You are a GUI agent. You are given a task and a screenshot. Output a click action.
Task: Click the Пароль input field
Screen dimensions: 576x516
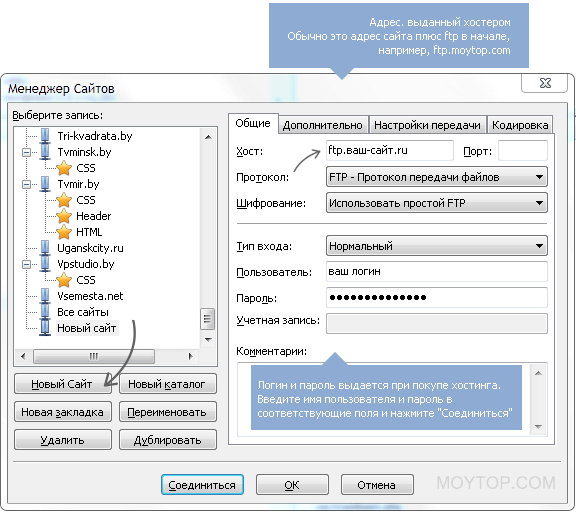point(437,297)
